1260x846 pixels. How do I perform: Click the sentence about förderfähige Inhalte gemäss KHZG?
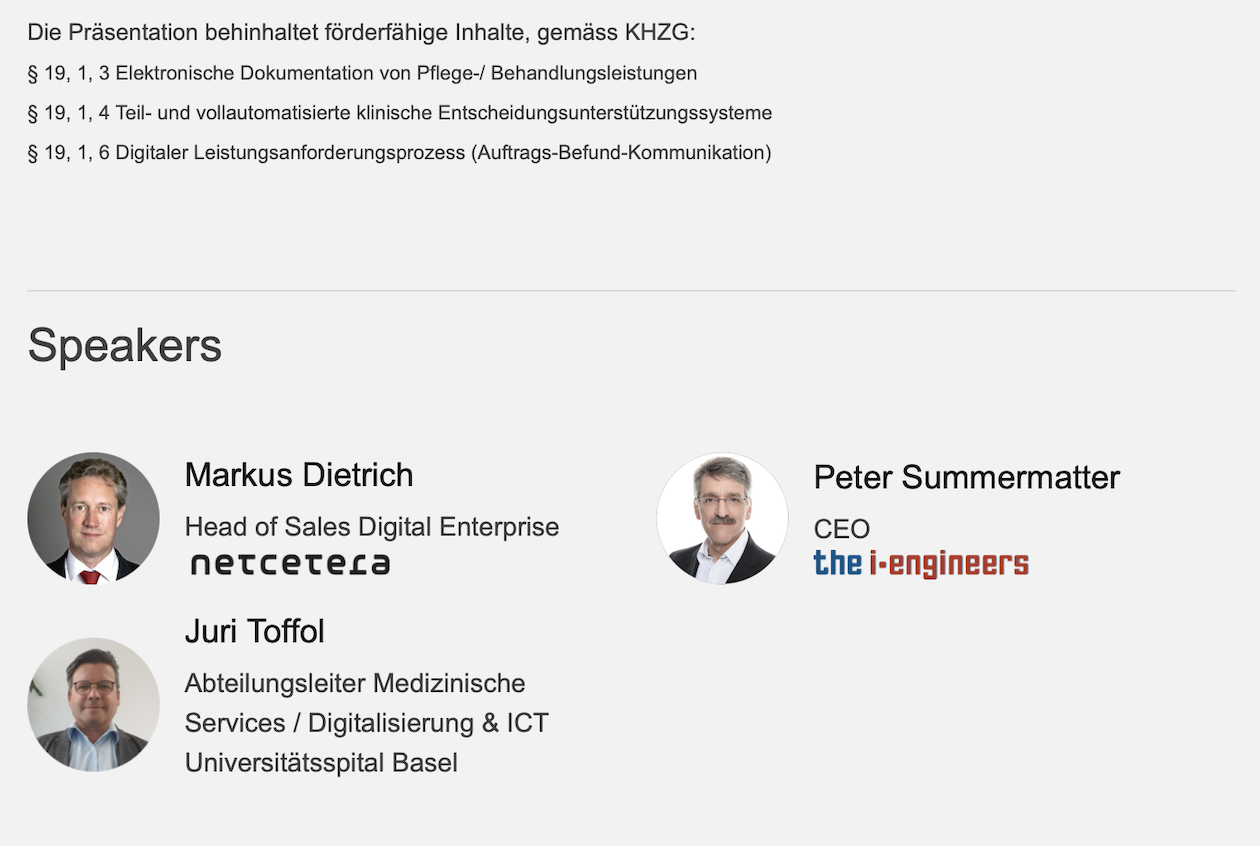tap(361, 33)
